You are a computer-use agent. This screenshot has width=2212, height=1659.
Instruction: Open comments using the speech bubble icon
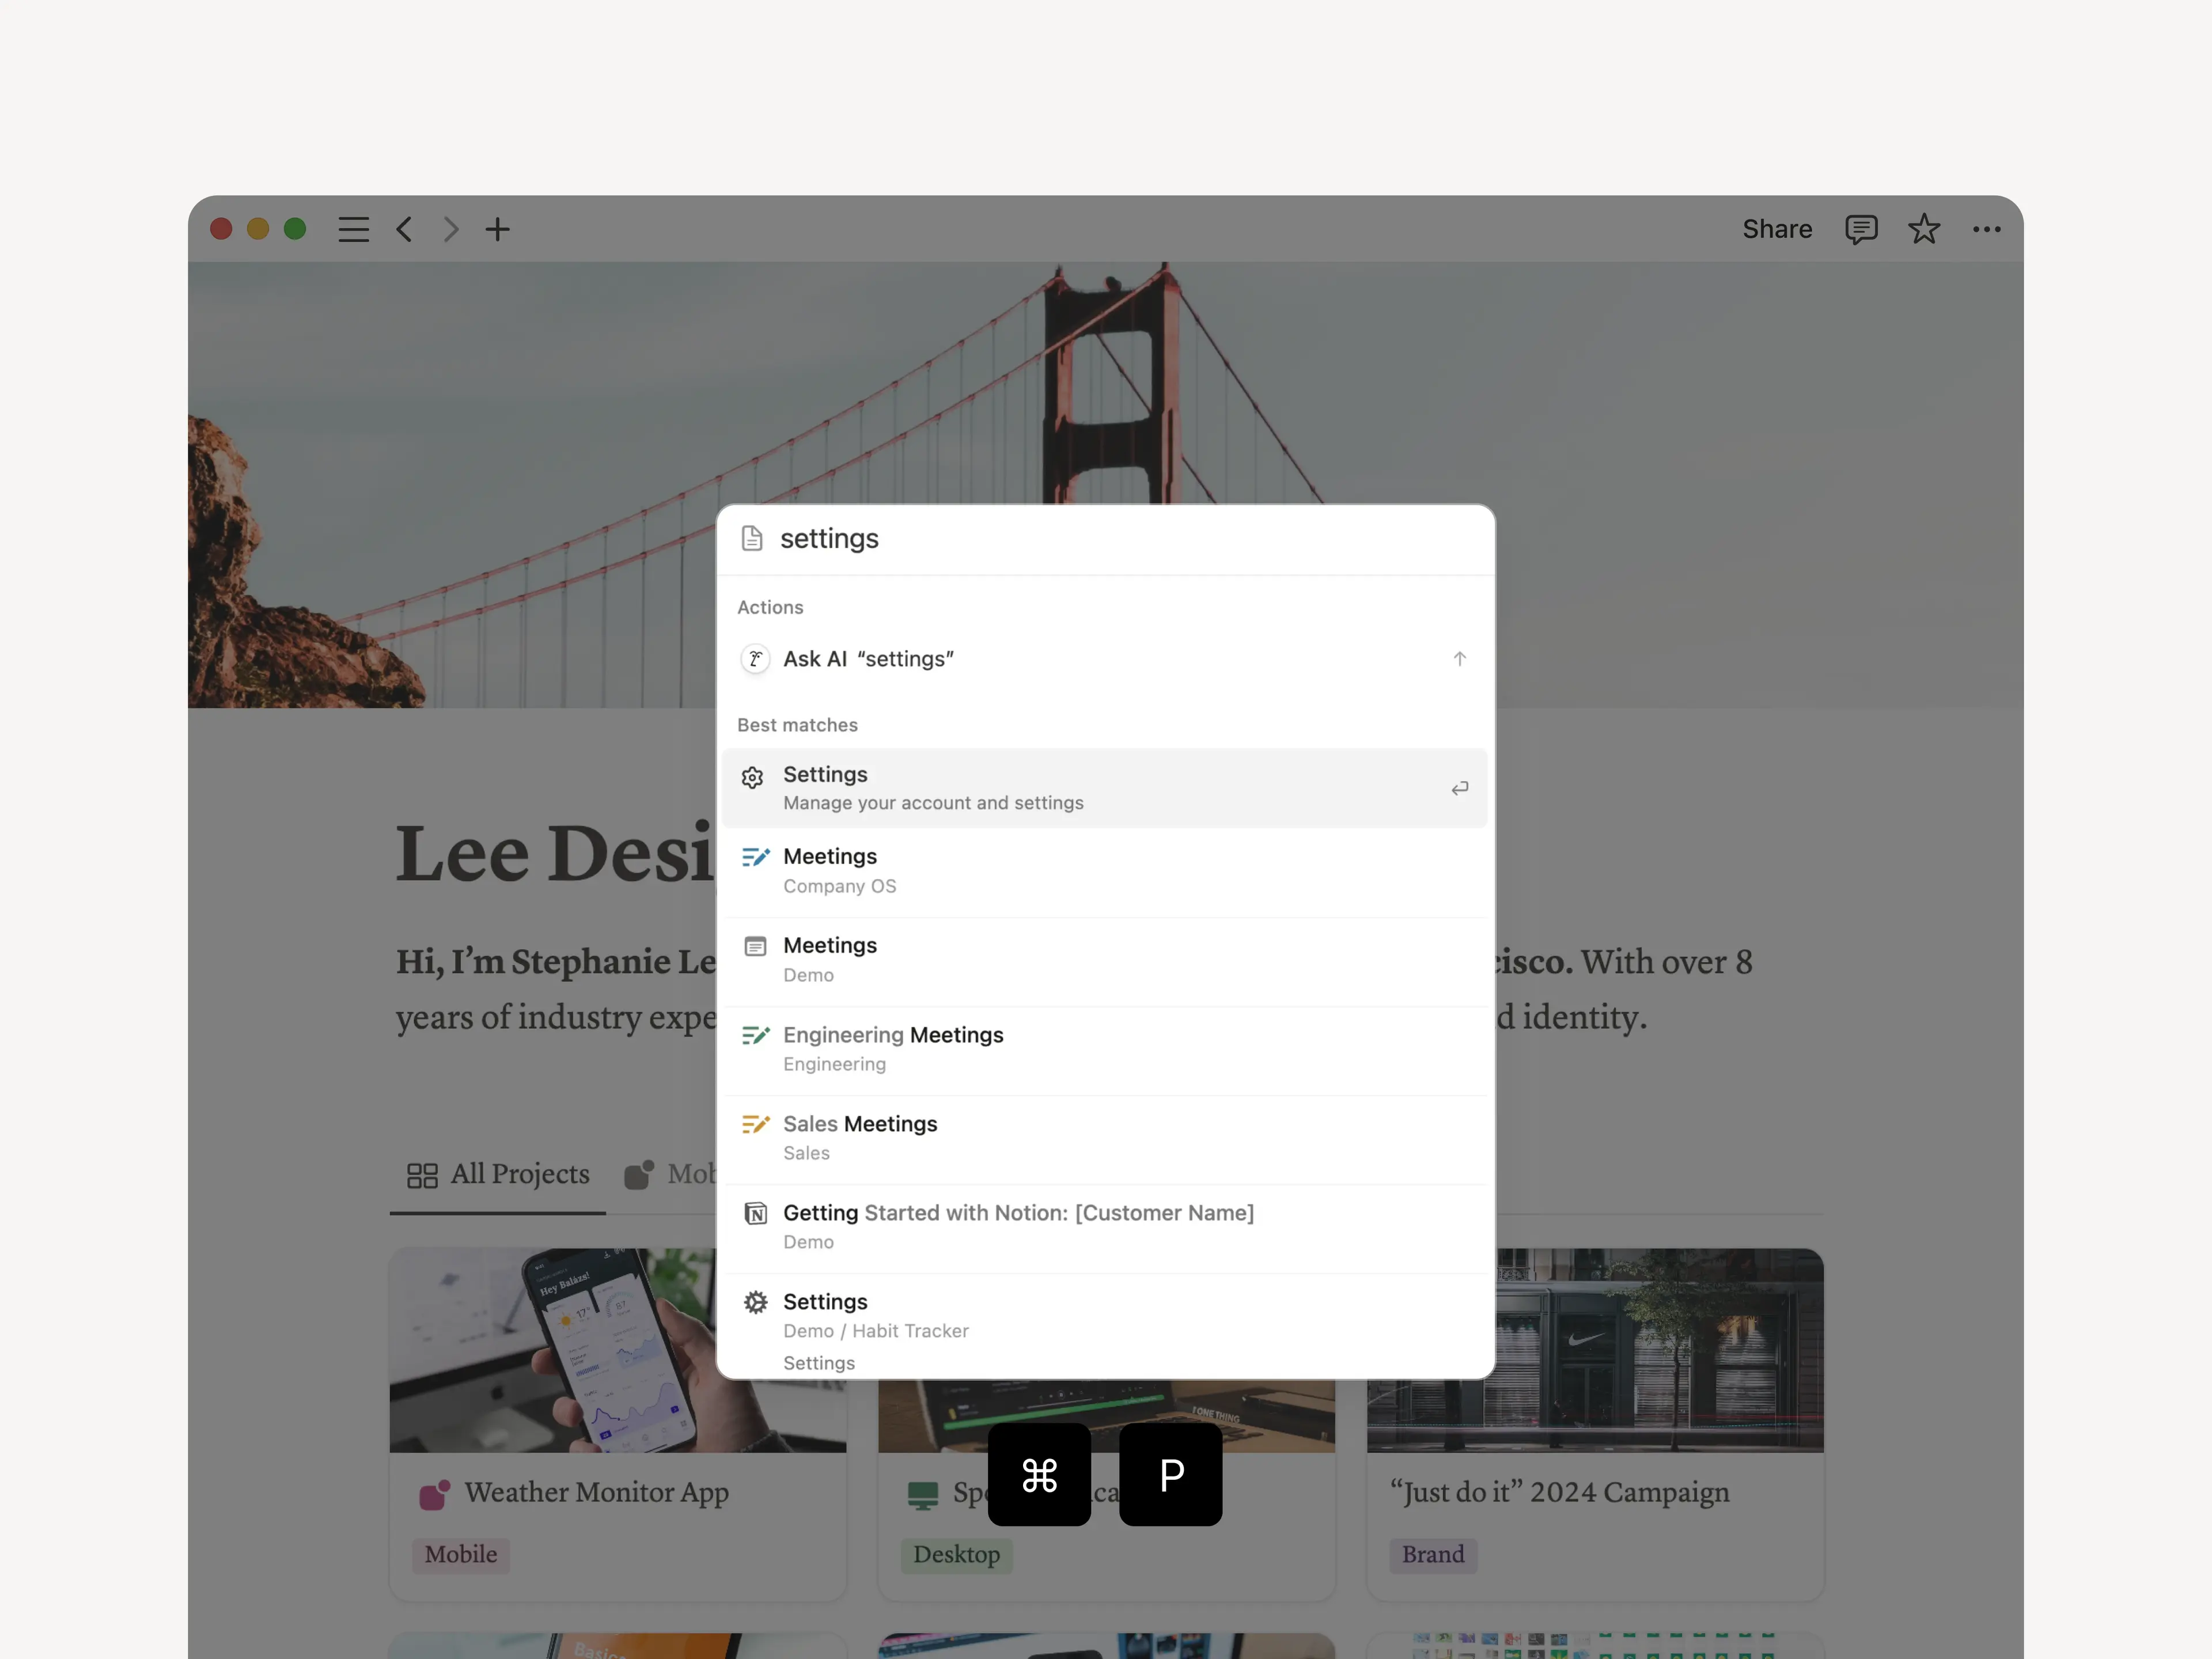[x=1861, y=229]
